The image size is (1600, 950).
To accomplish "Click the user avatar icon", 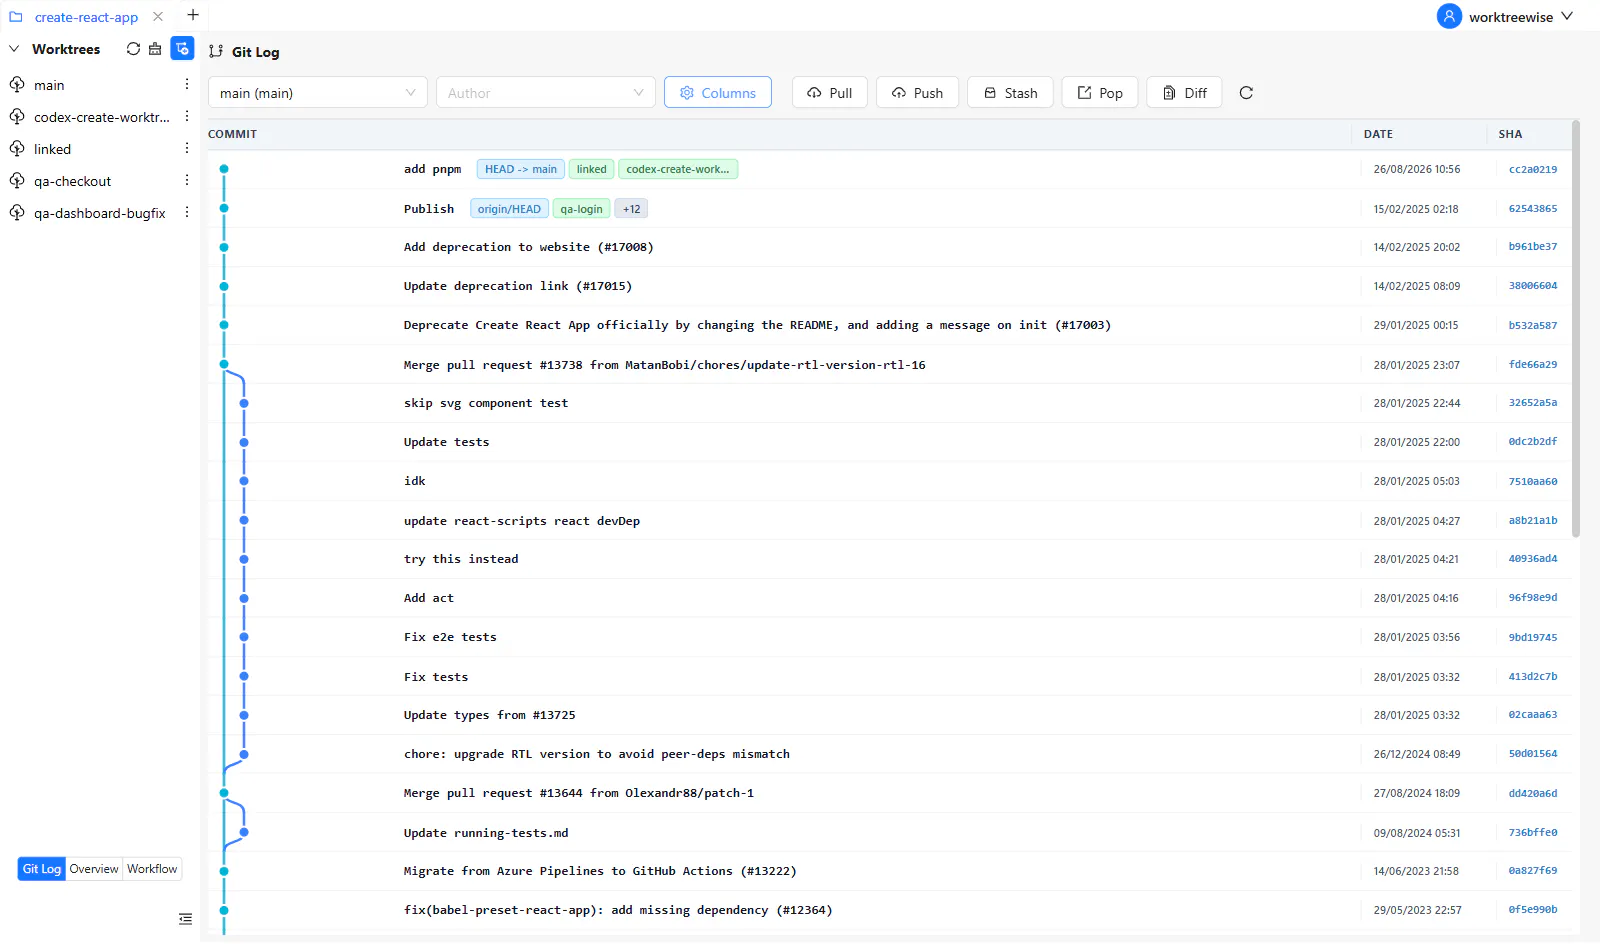I will click(1449, 16).
